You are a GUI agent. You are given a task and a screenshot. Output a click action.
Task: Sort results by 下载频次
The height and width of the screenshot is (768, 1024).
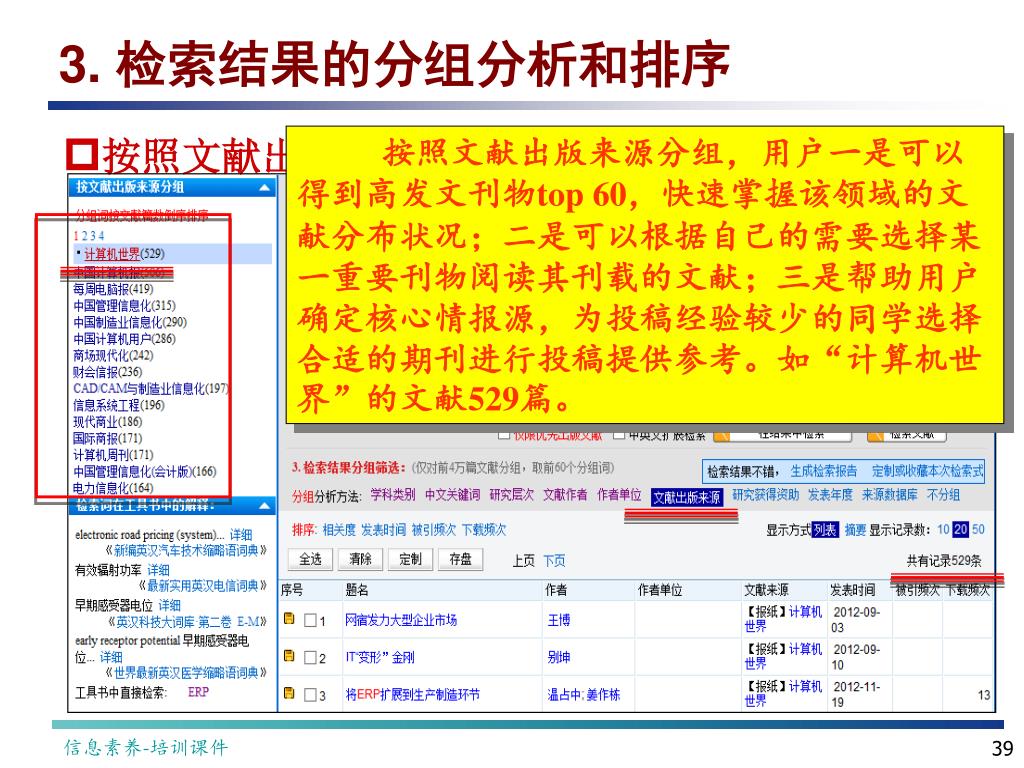coord(484,530)
